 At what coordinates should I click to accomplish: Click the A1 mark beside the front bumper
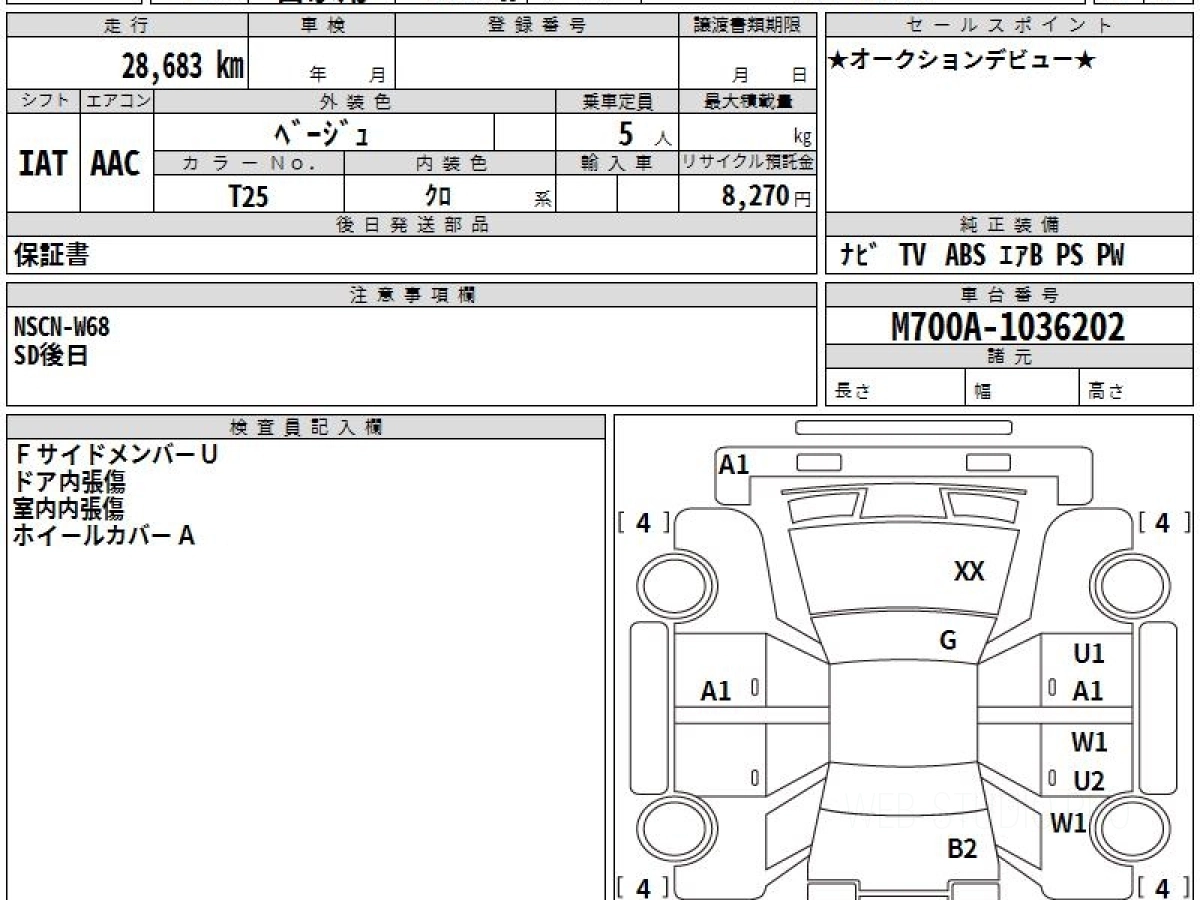[x=734, y=464]
